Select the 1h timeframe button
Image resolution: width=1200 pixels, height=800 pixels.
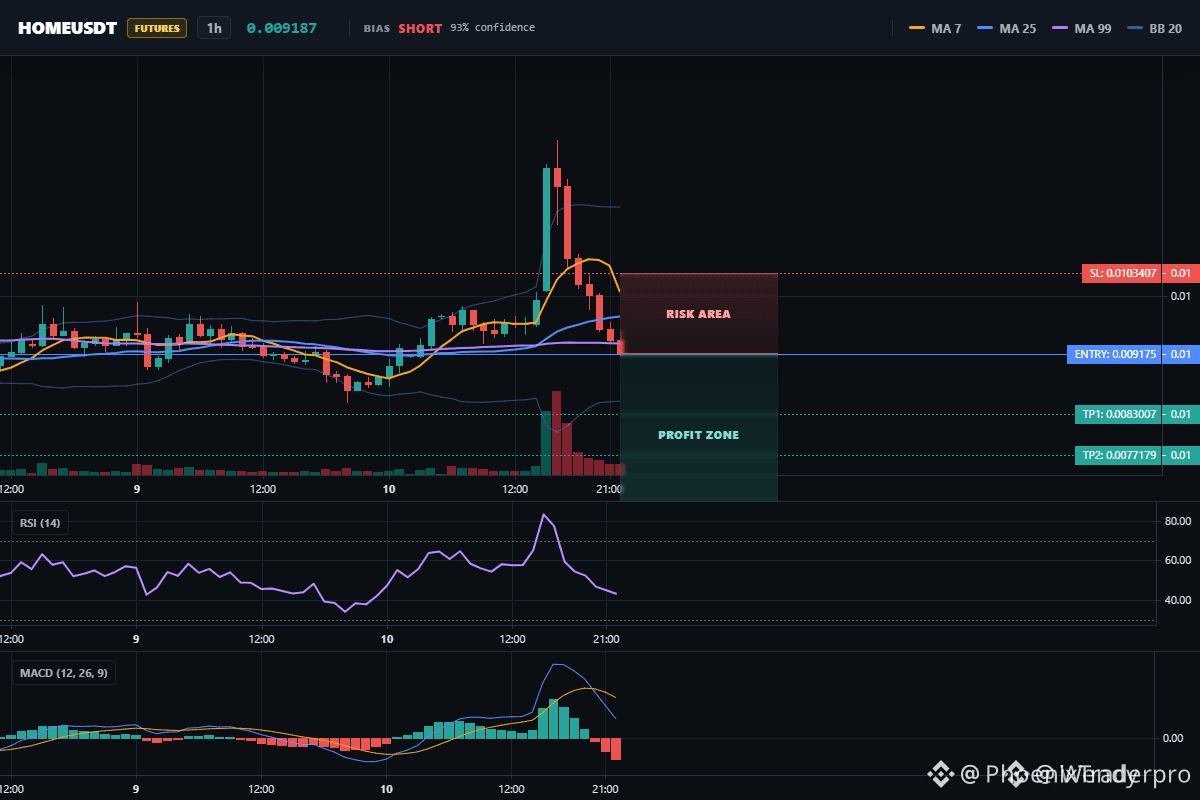pos(214,28)
